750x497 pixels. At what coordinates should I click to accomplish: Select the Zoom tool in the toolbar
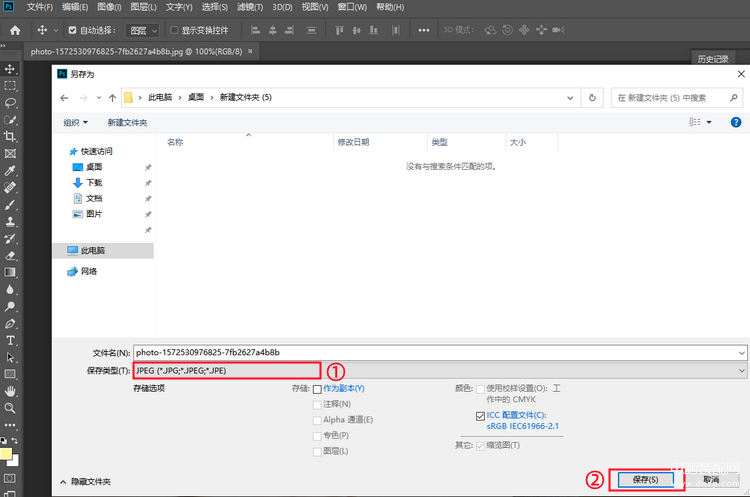coord(10,408)
